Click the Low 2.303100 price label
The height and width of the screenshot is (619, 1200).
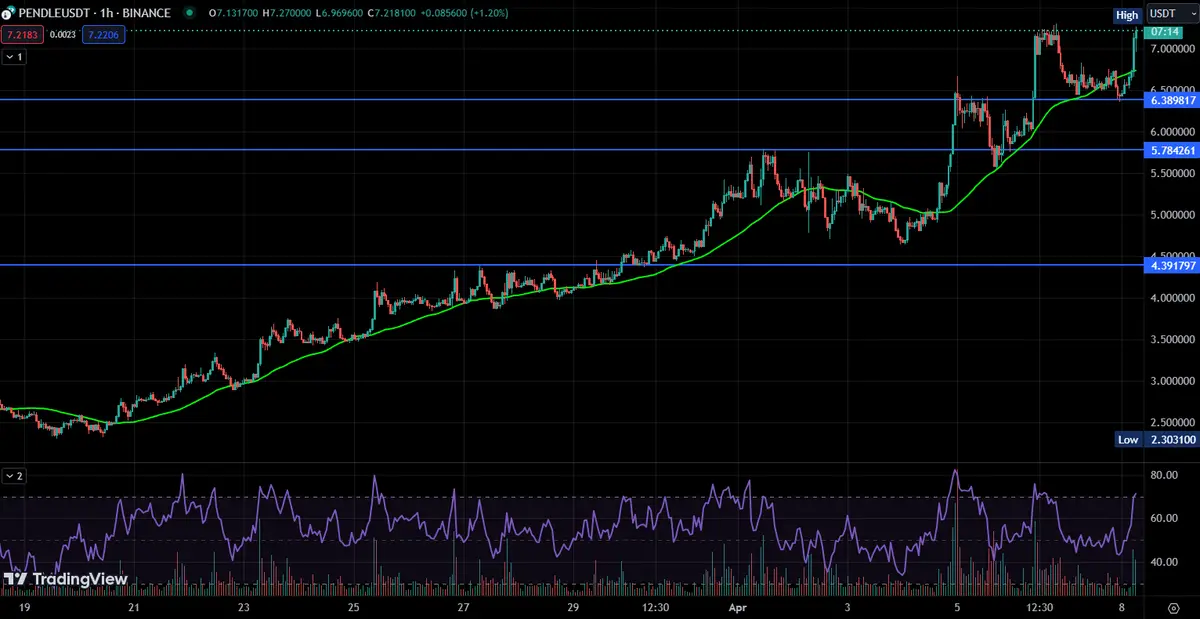click(x=1156, y=440)
